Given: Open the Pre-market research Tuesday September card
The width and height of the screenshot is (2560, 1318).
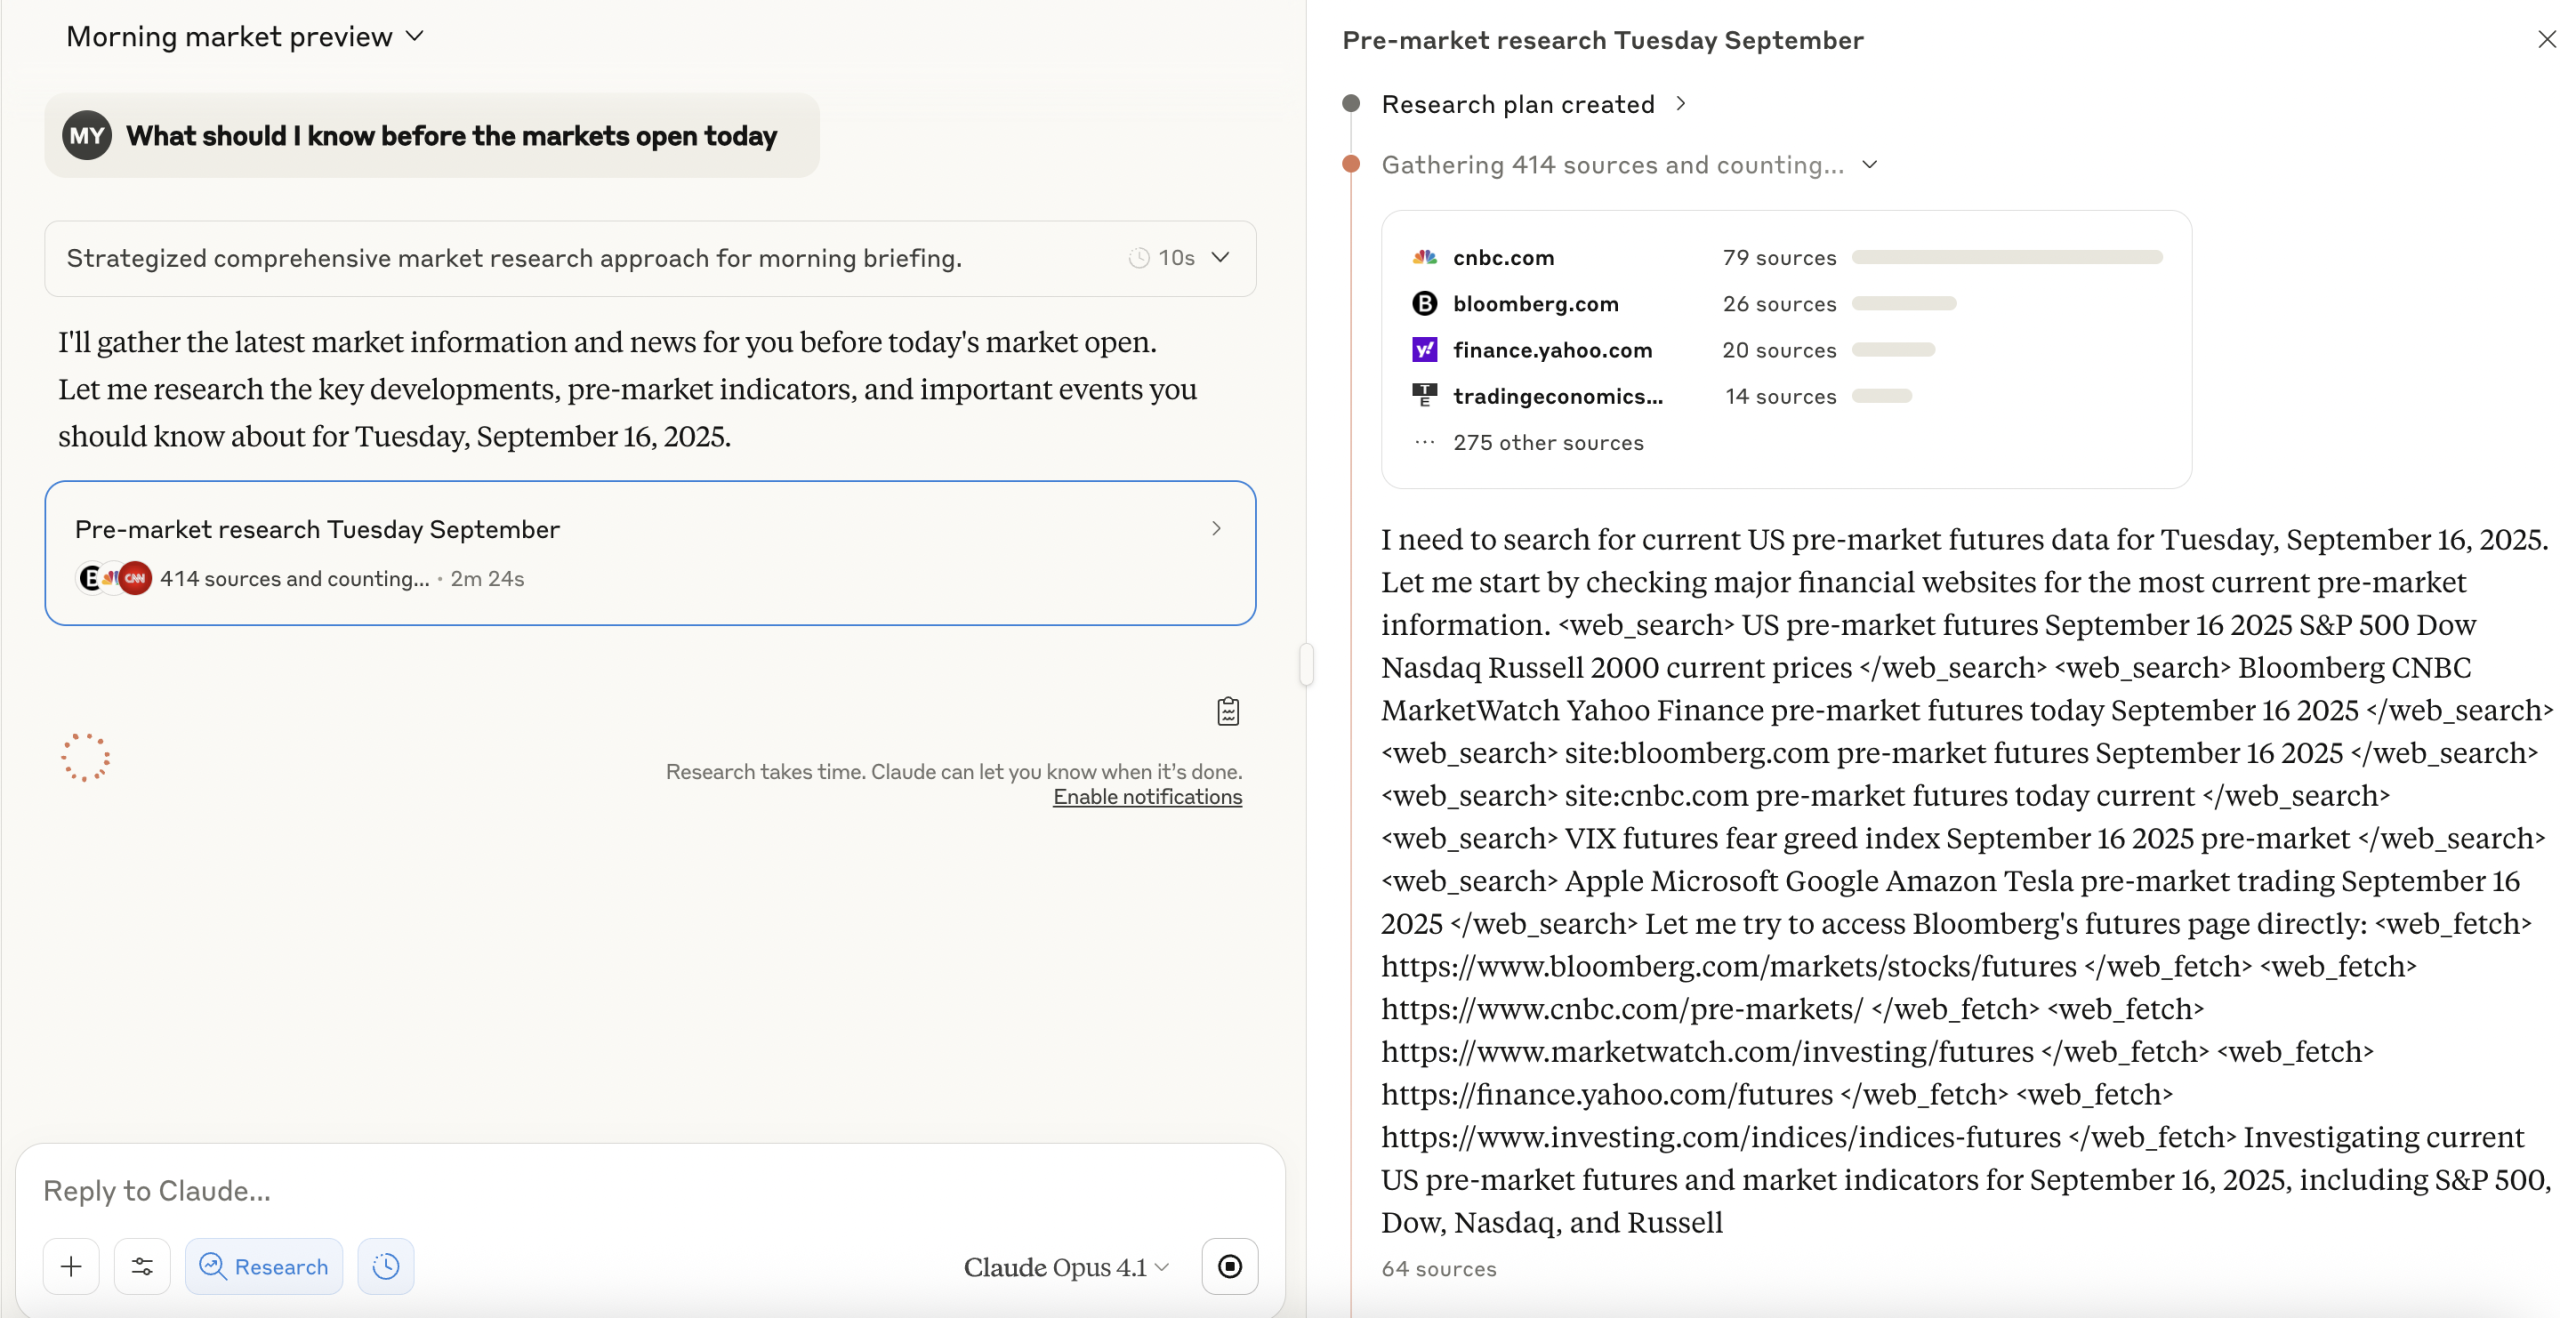Looking at the screenshot, I should (x=650, y=552).
